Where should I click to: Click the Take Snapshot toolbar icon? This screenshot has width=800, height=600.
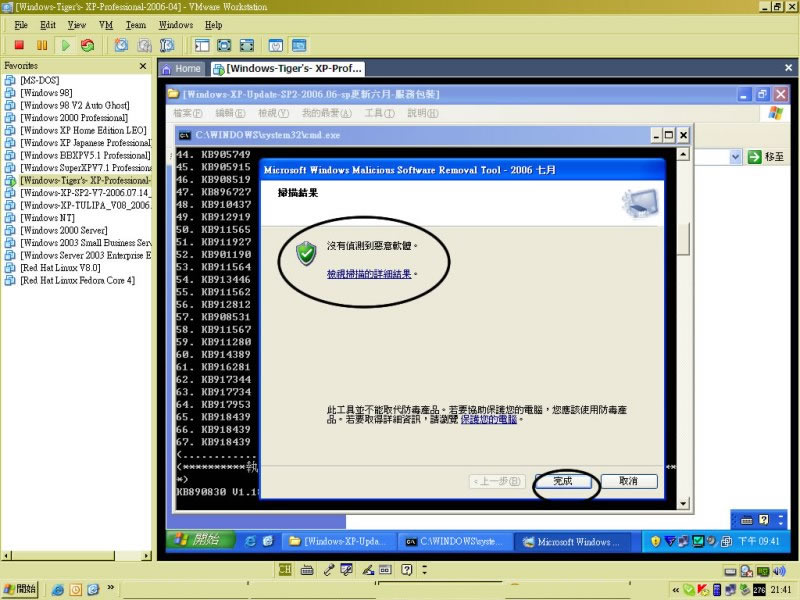[121, 45]
